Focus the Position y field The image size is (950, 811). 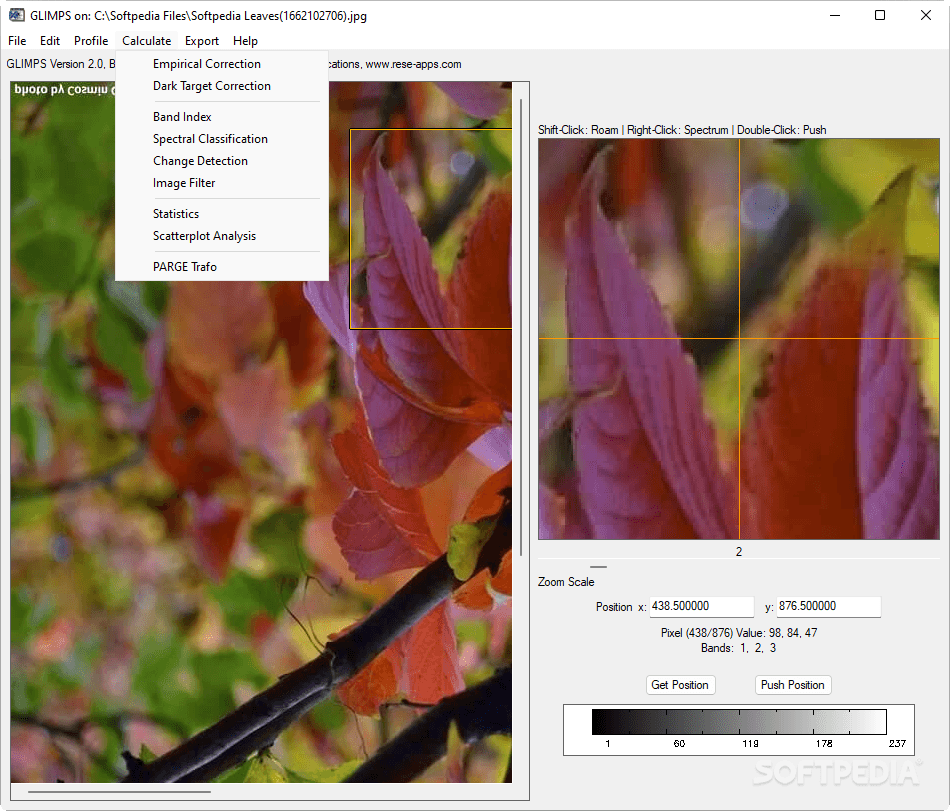click(828, 606)
